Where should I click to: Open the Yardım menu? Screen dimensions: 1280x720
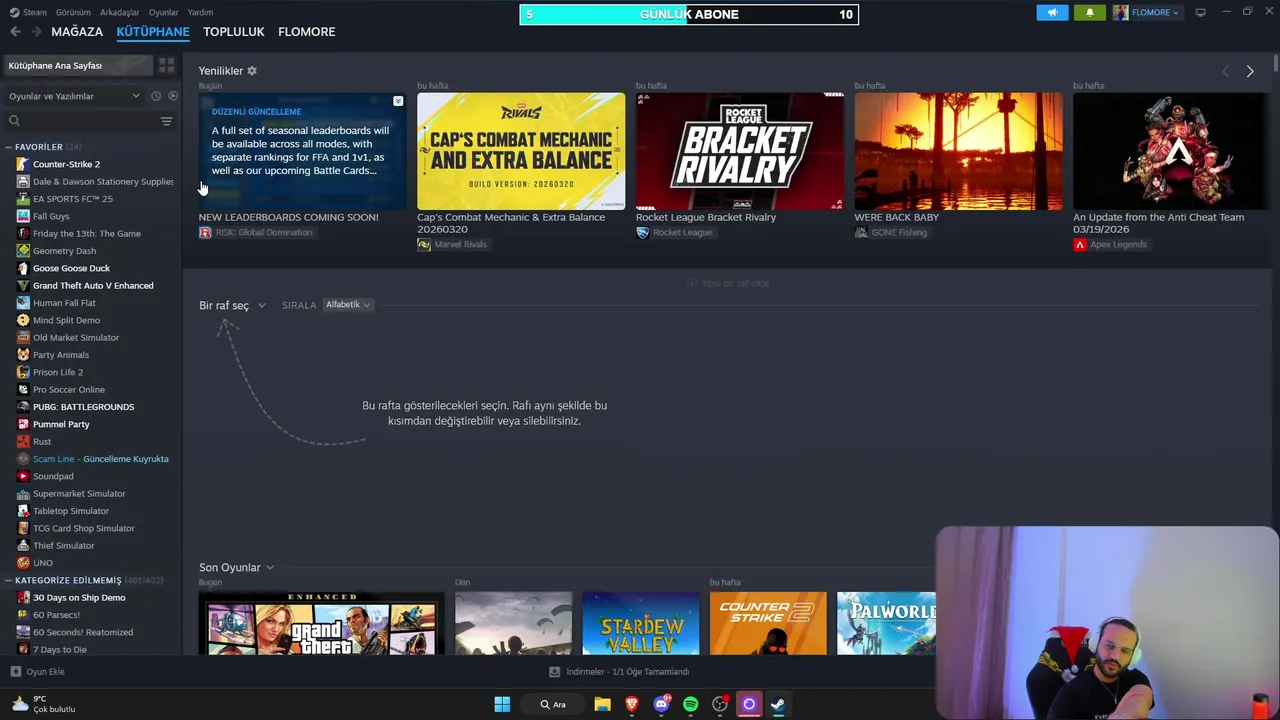200,12
